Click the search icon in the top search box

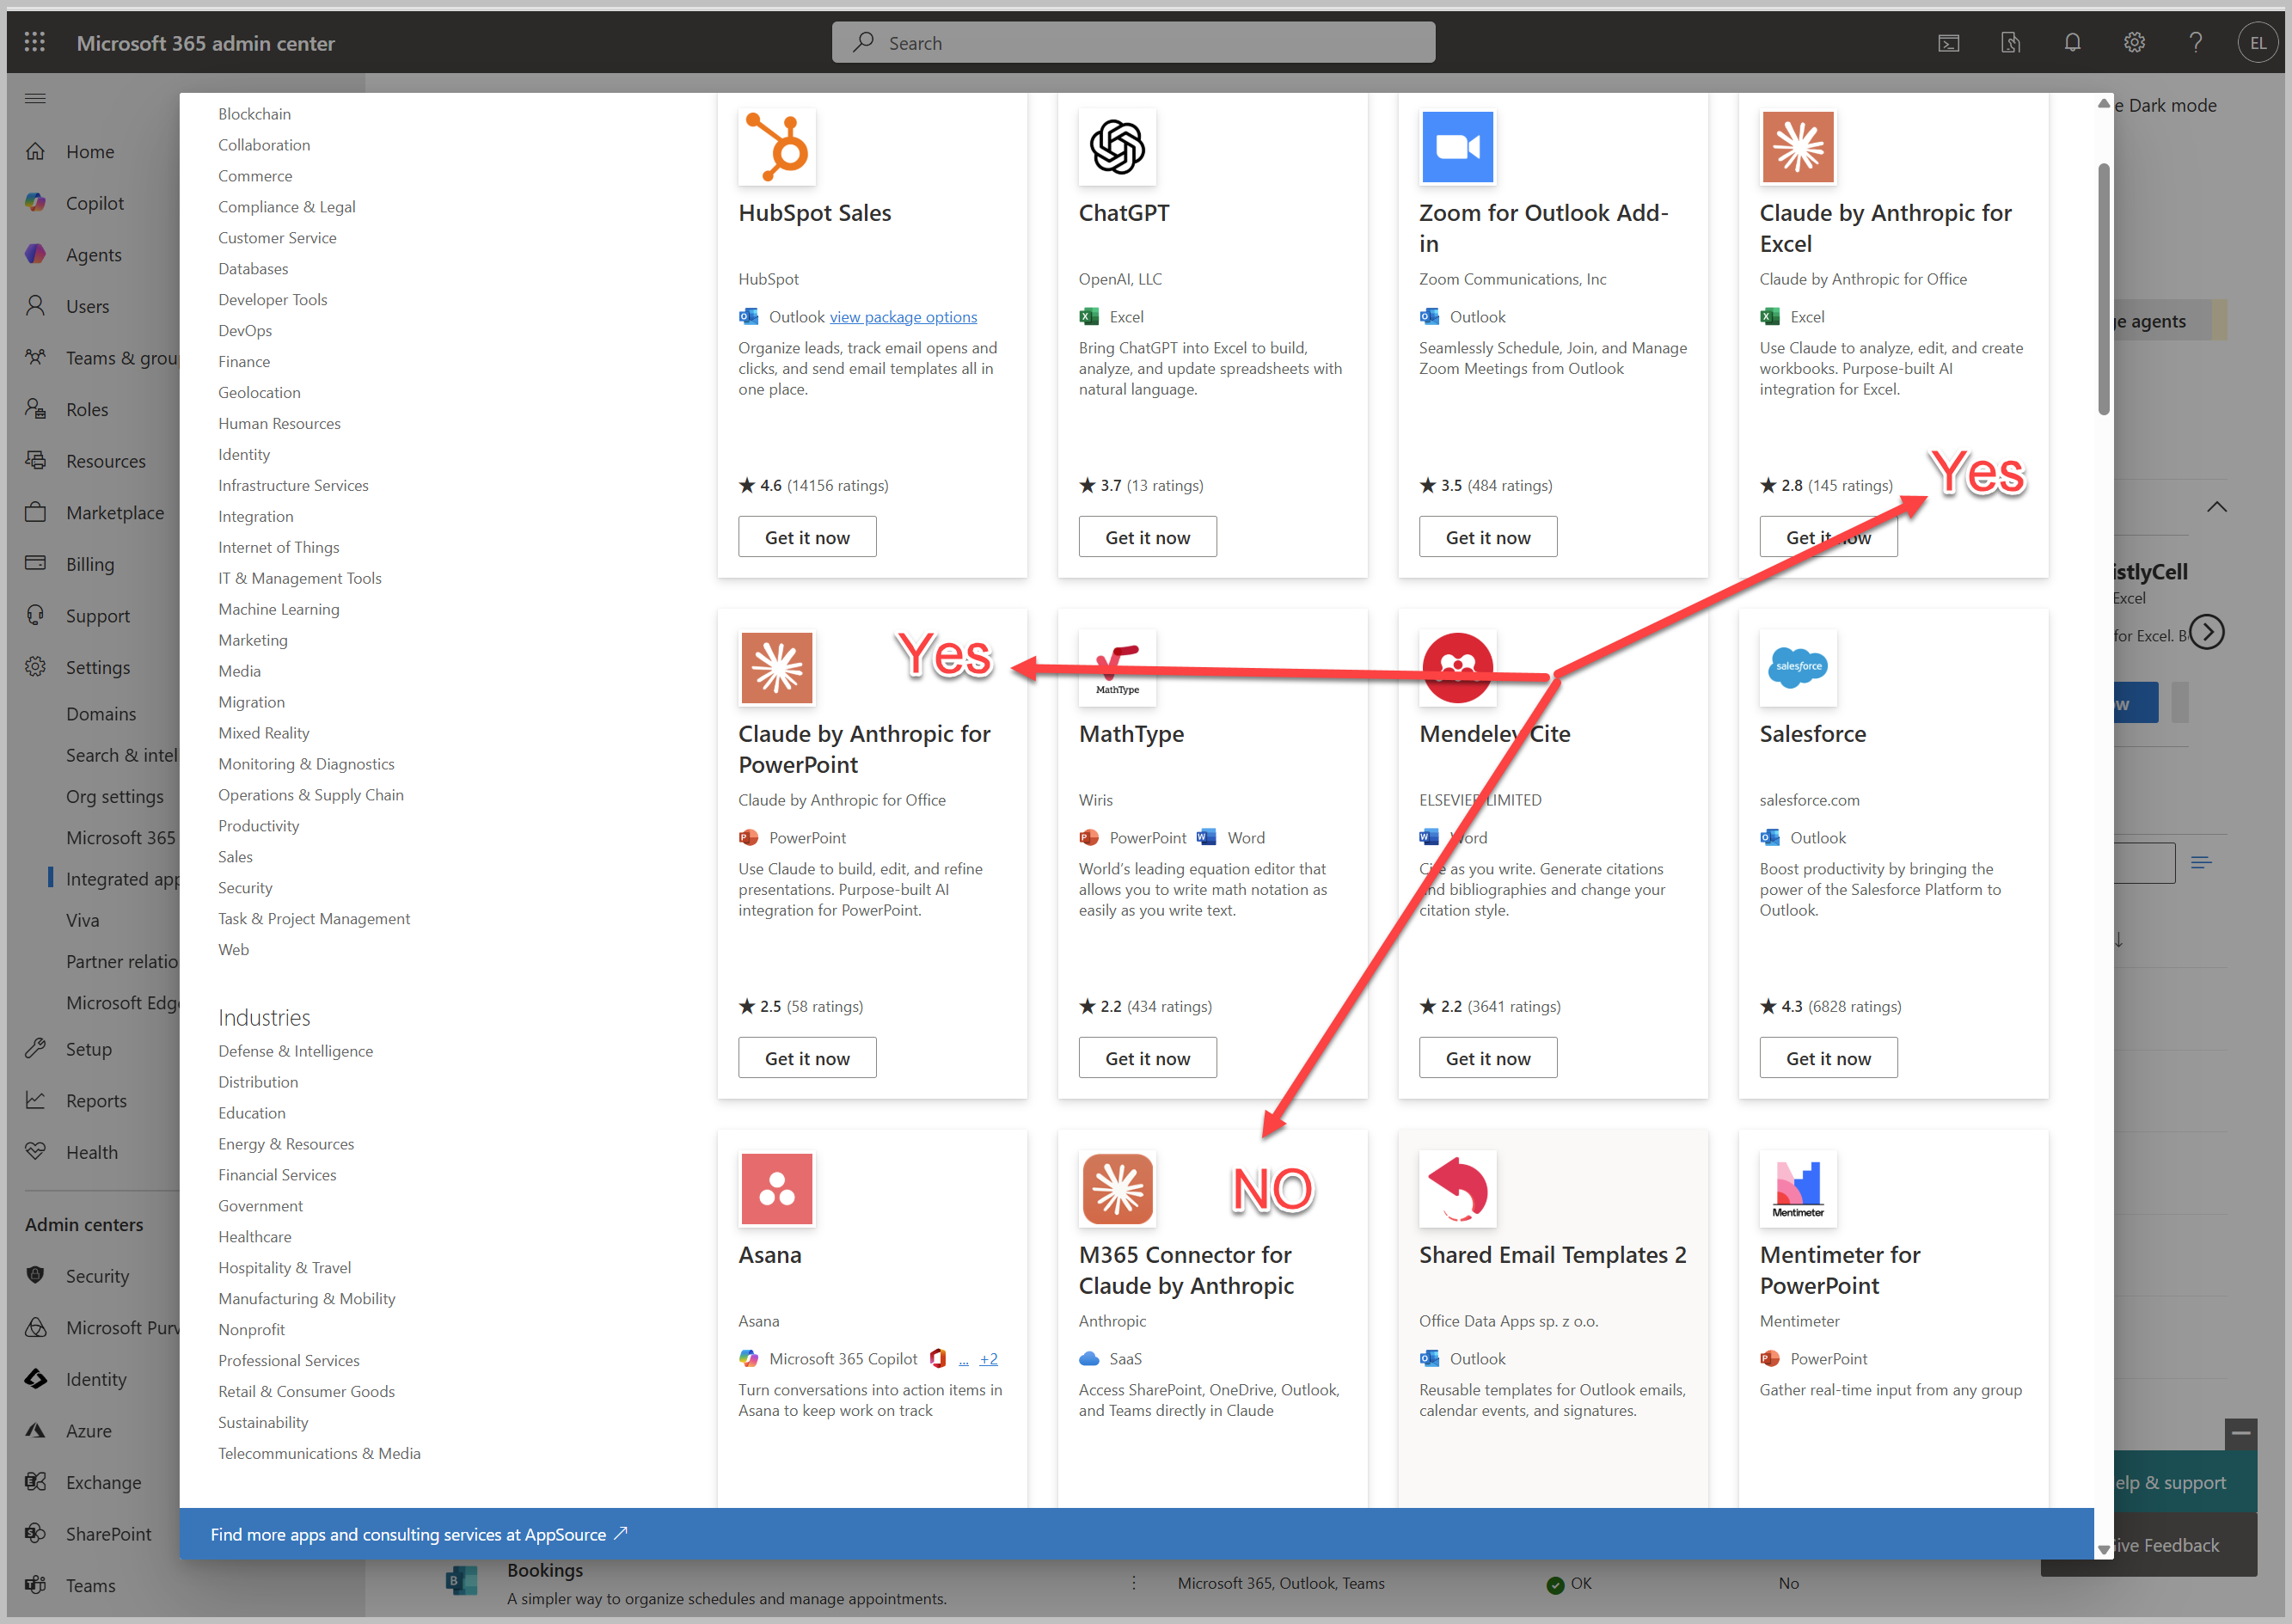click(863, 42)
